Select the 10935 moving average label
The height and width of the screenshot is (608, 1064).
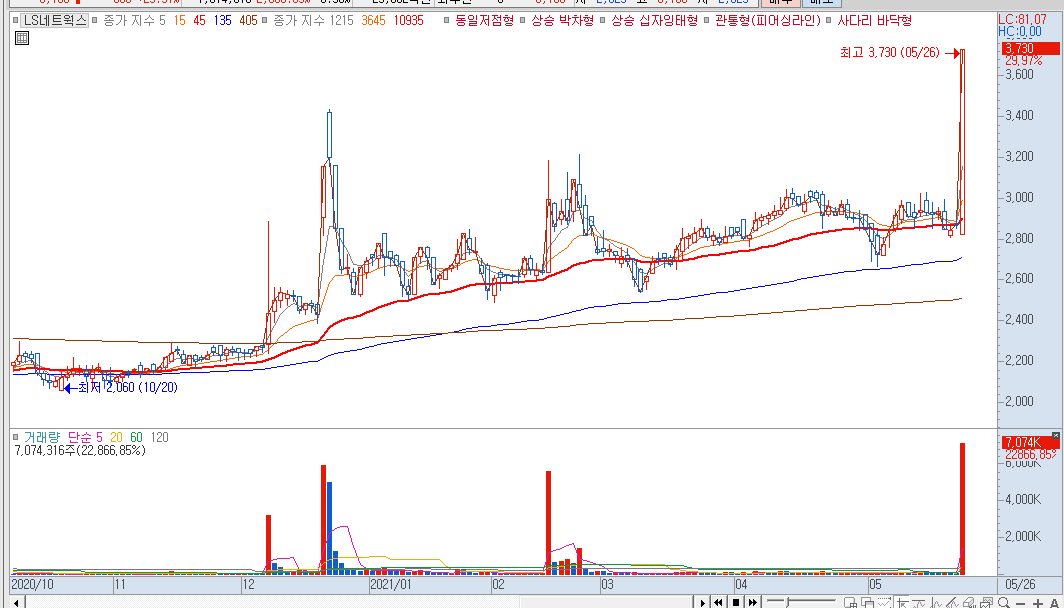pyautogui.click(x=408, y=20)
